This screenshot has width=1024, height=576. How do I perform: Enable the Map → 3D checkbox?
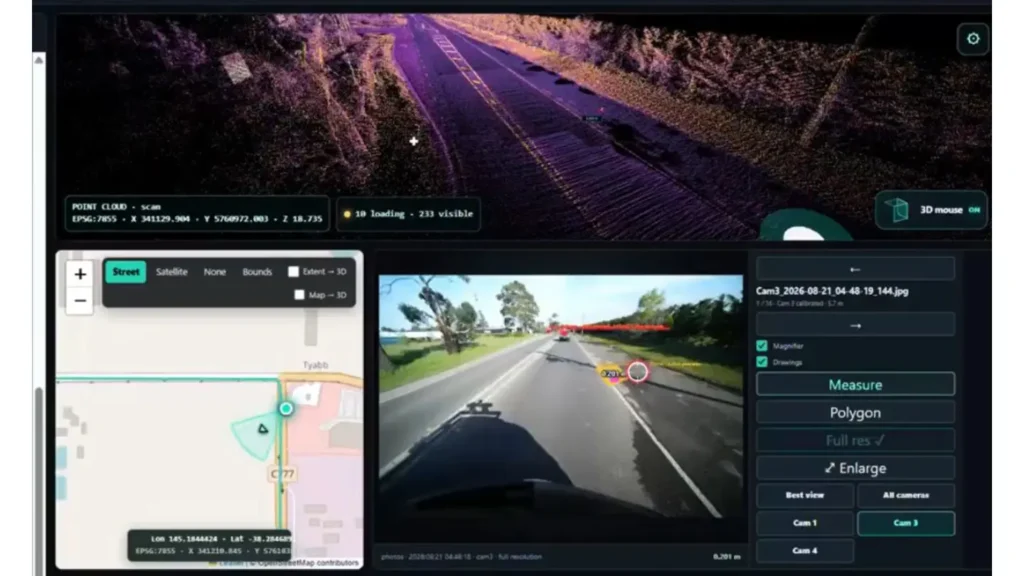coord(300,295)
